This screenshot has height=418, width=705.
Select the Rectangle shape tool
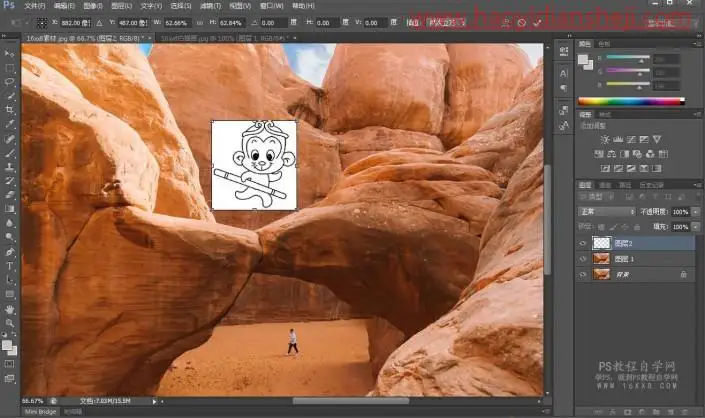tap(9, 294)
